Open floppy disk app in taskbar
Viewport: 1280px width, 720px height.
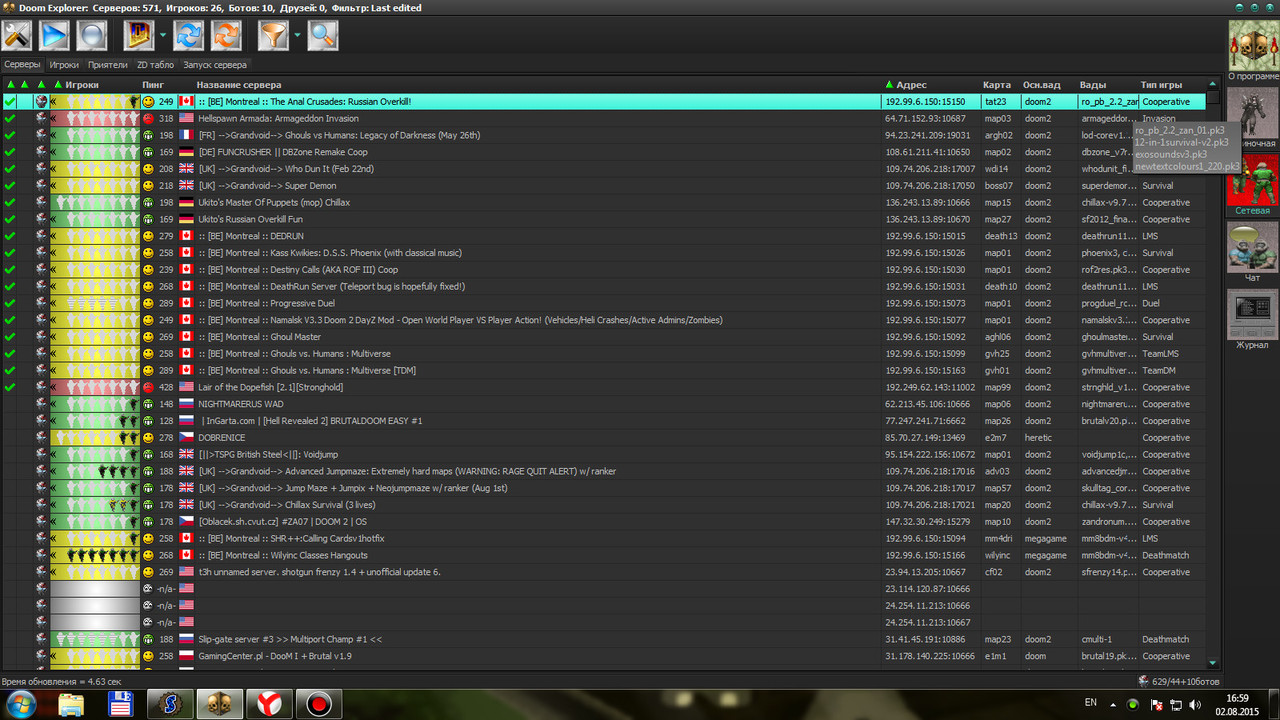click(121, 703)
